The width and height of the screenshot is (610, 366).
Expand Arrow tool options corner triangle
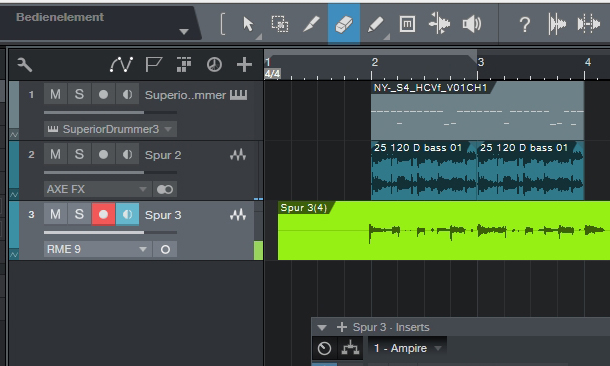click(x=258, y=37)
